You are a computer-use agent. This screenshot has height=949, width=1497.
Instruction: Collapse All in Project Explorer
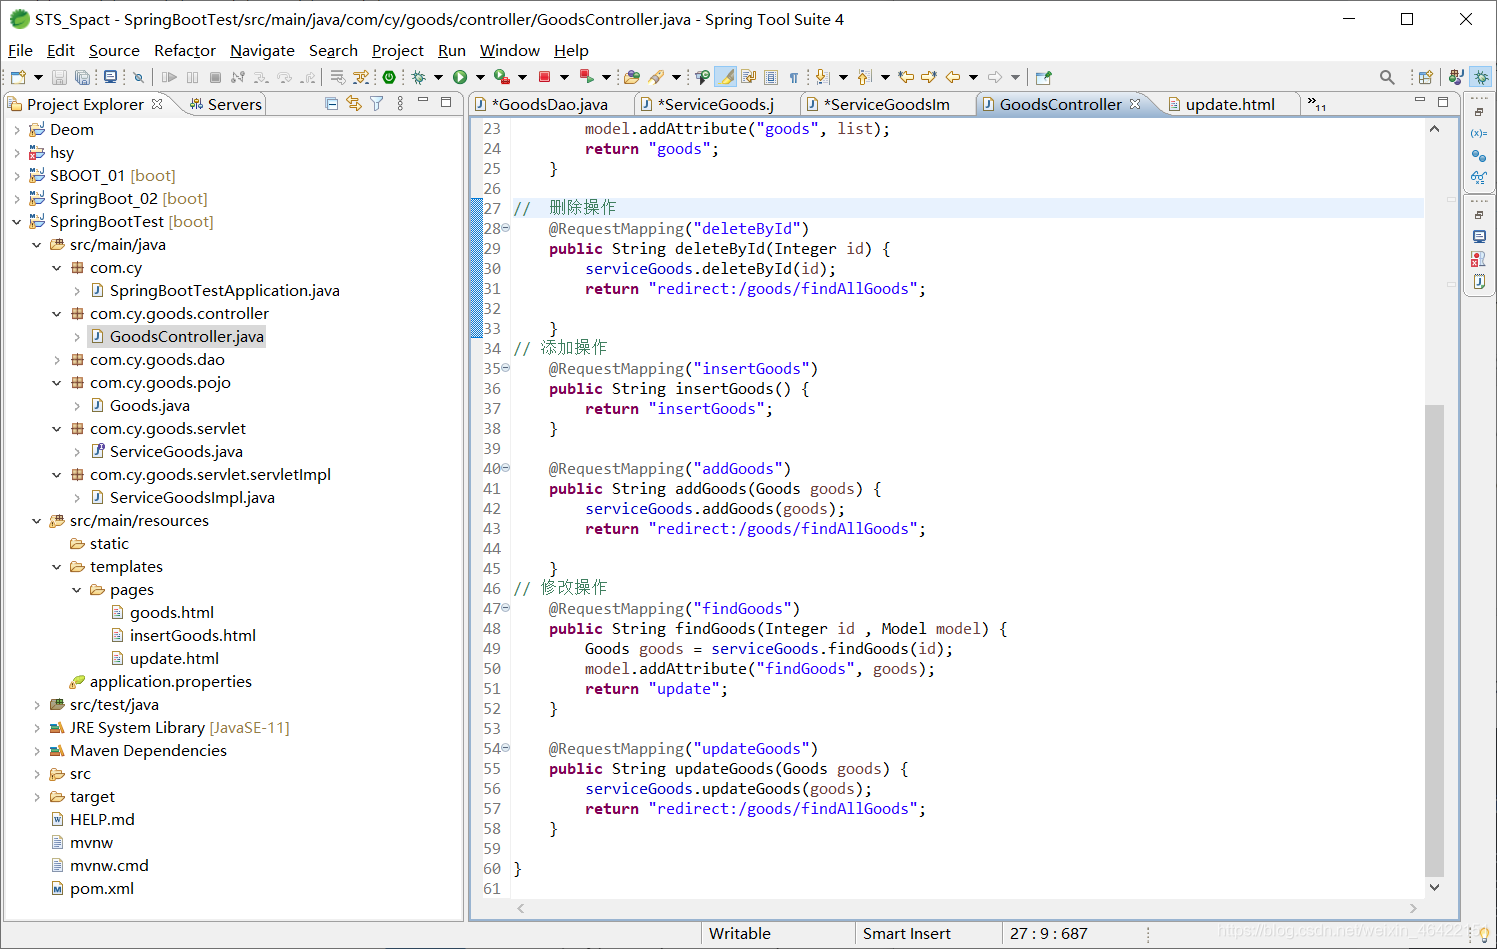[x=332, y=103]
